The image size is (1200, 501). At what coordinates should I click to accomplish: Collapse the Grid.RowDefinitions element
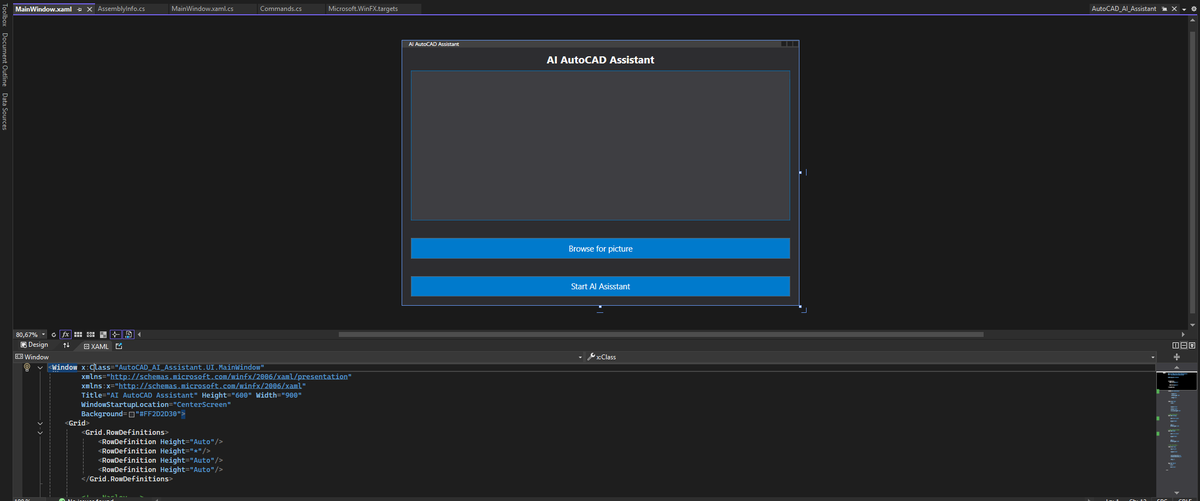[x=40, y=432]
